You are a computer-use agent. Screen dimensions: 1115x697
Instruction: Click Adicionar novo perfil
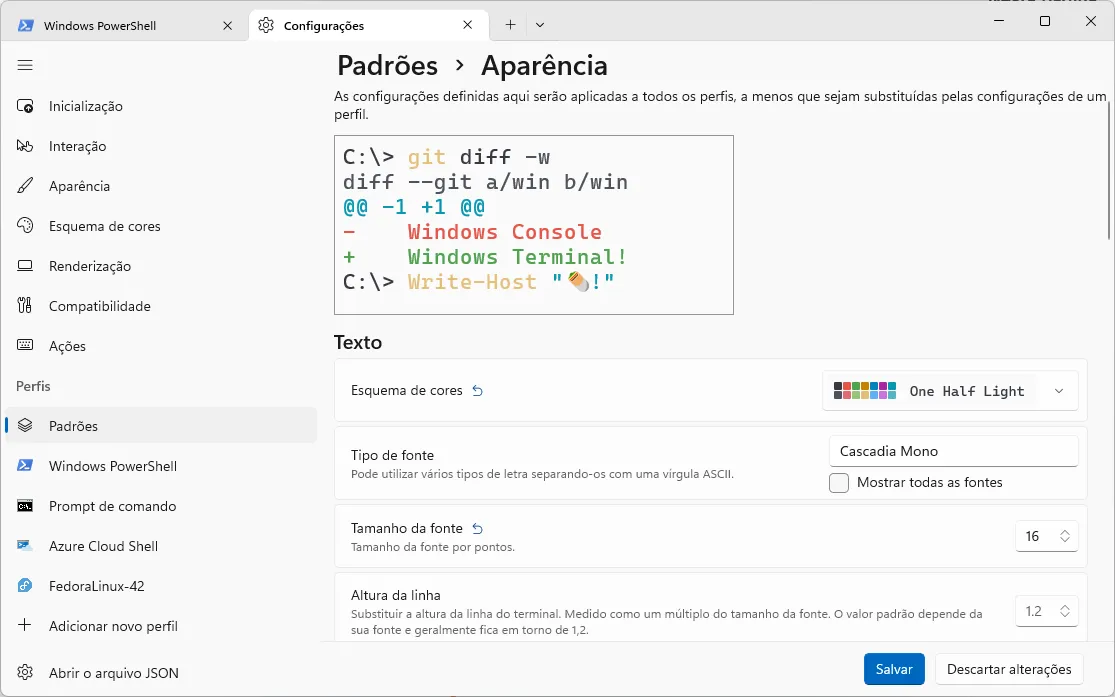[161, 626]
